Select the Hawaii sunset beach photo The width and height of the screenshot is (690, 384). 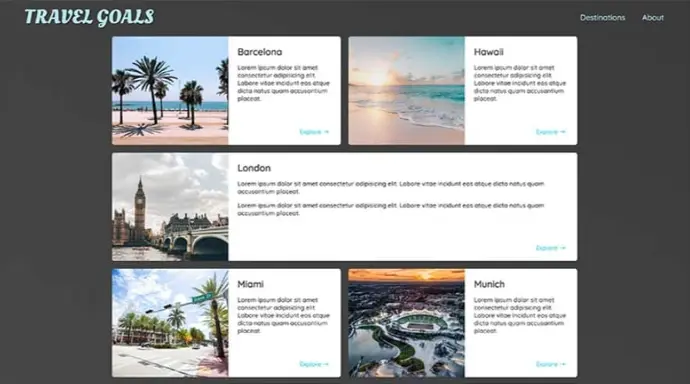click(407, 91)
